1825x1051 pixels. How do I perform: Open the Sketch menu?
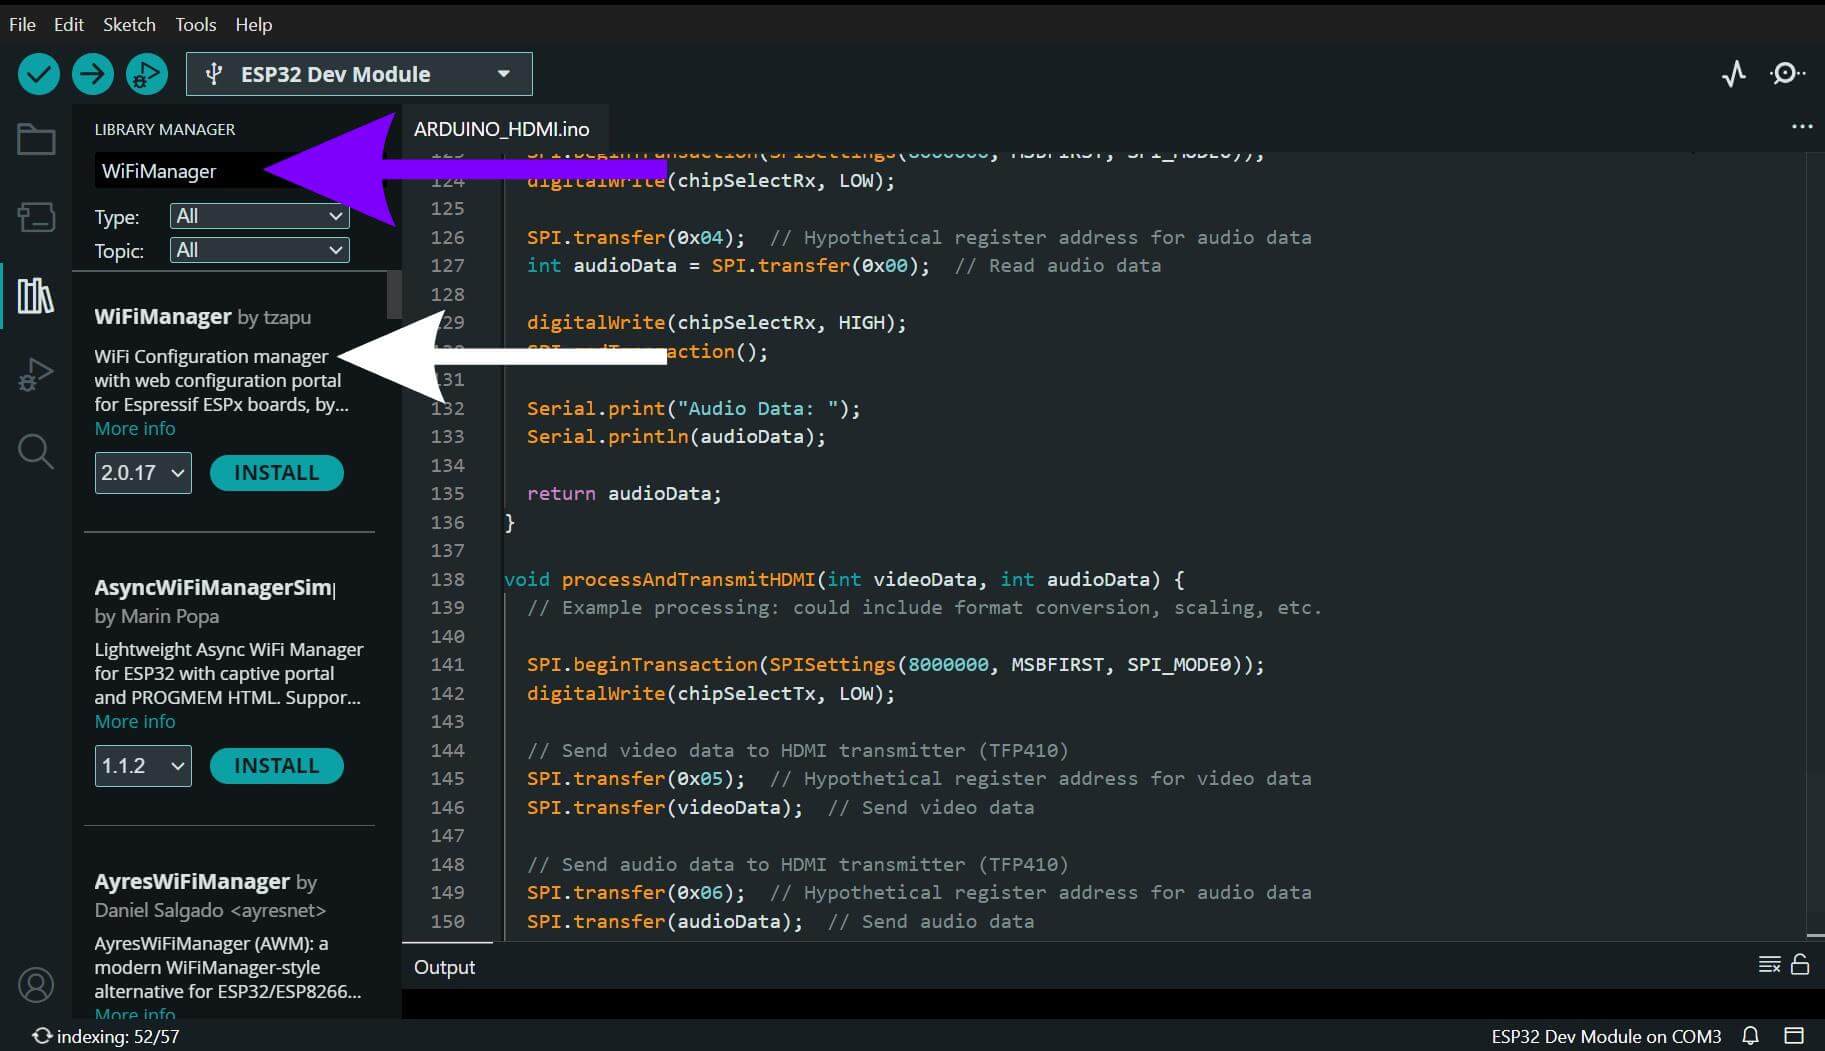point(129,24)
